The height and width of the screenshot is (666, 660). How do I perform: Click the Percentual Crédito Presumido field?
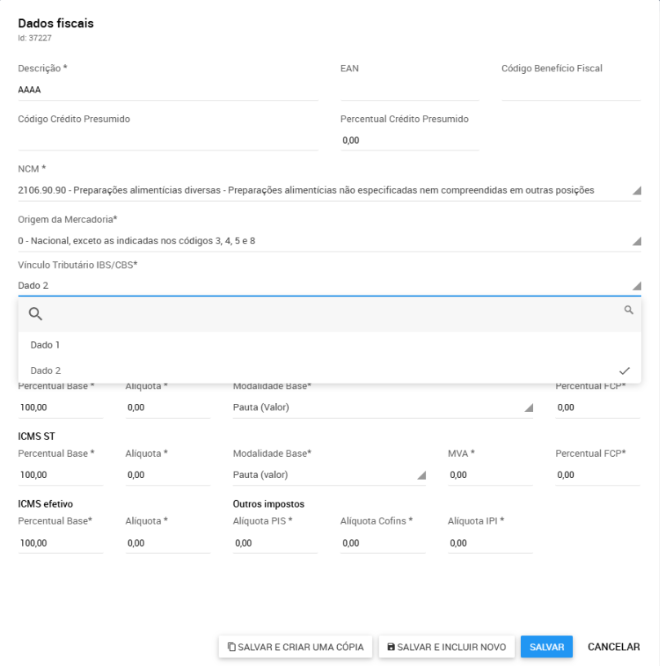point(409,141)
